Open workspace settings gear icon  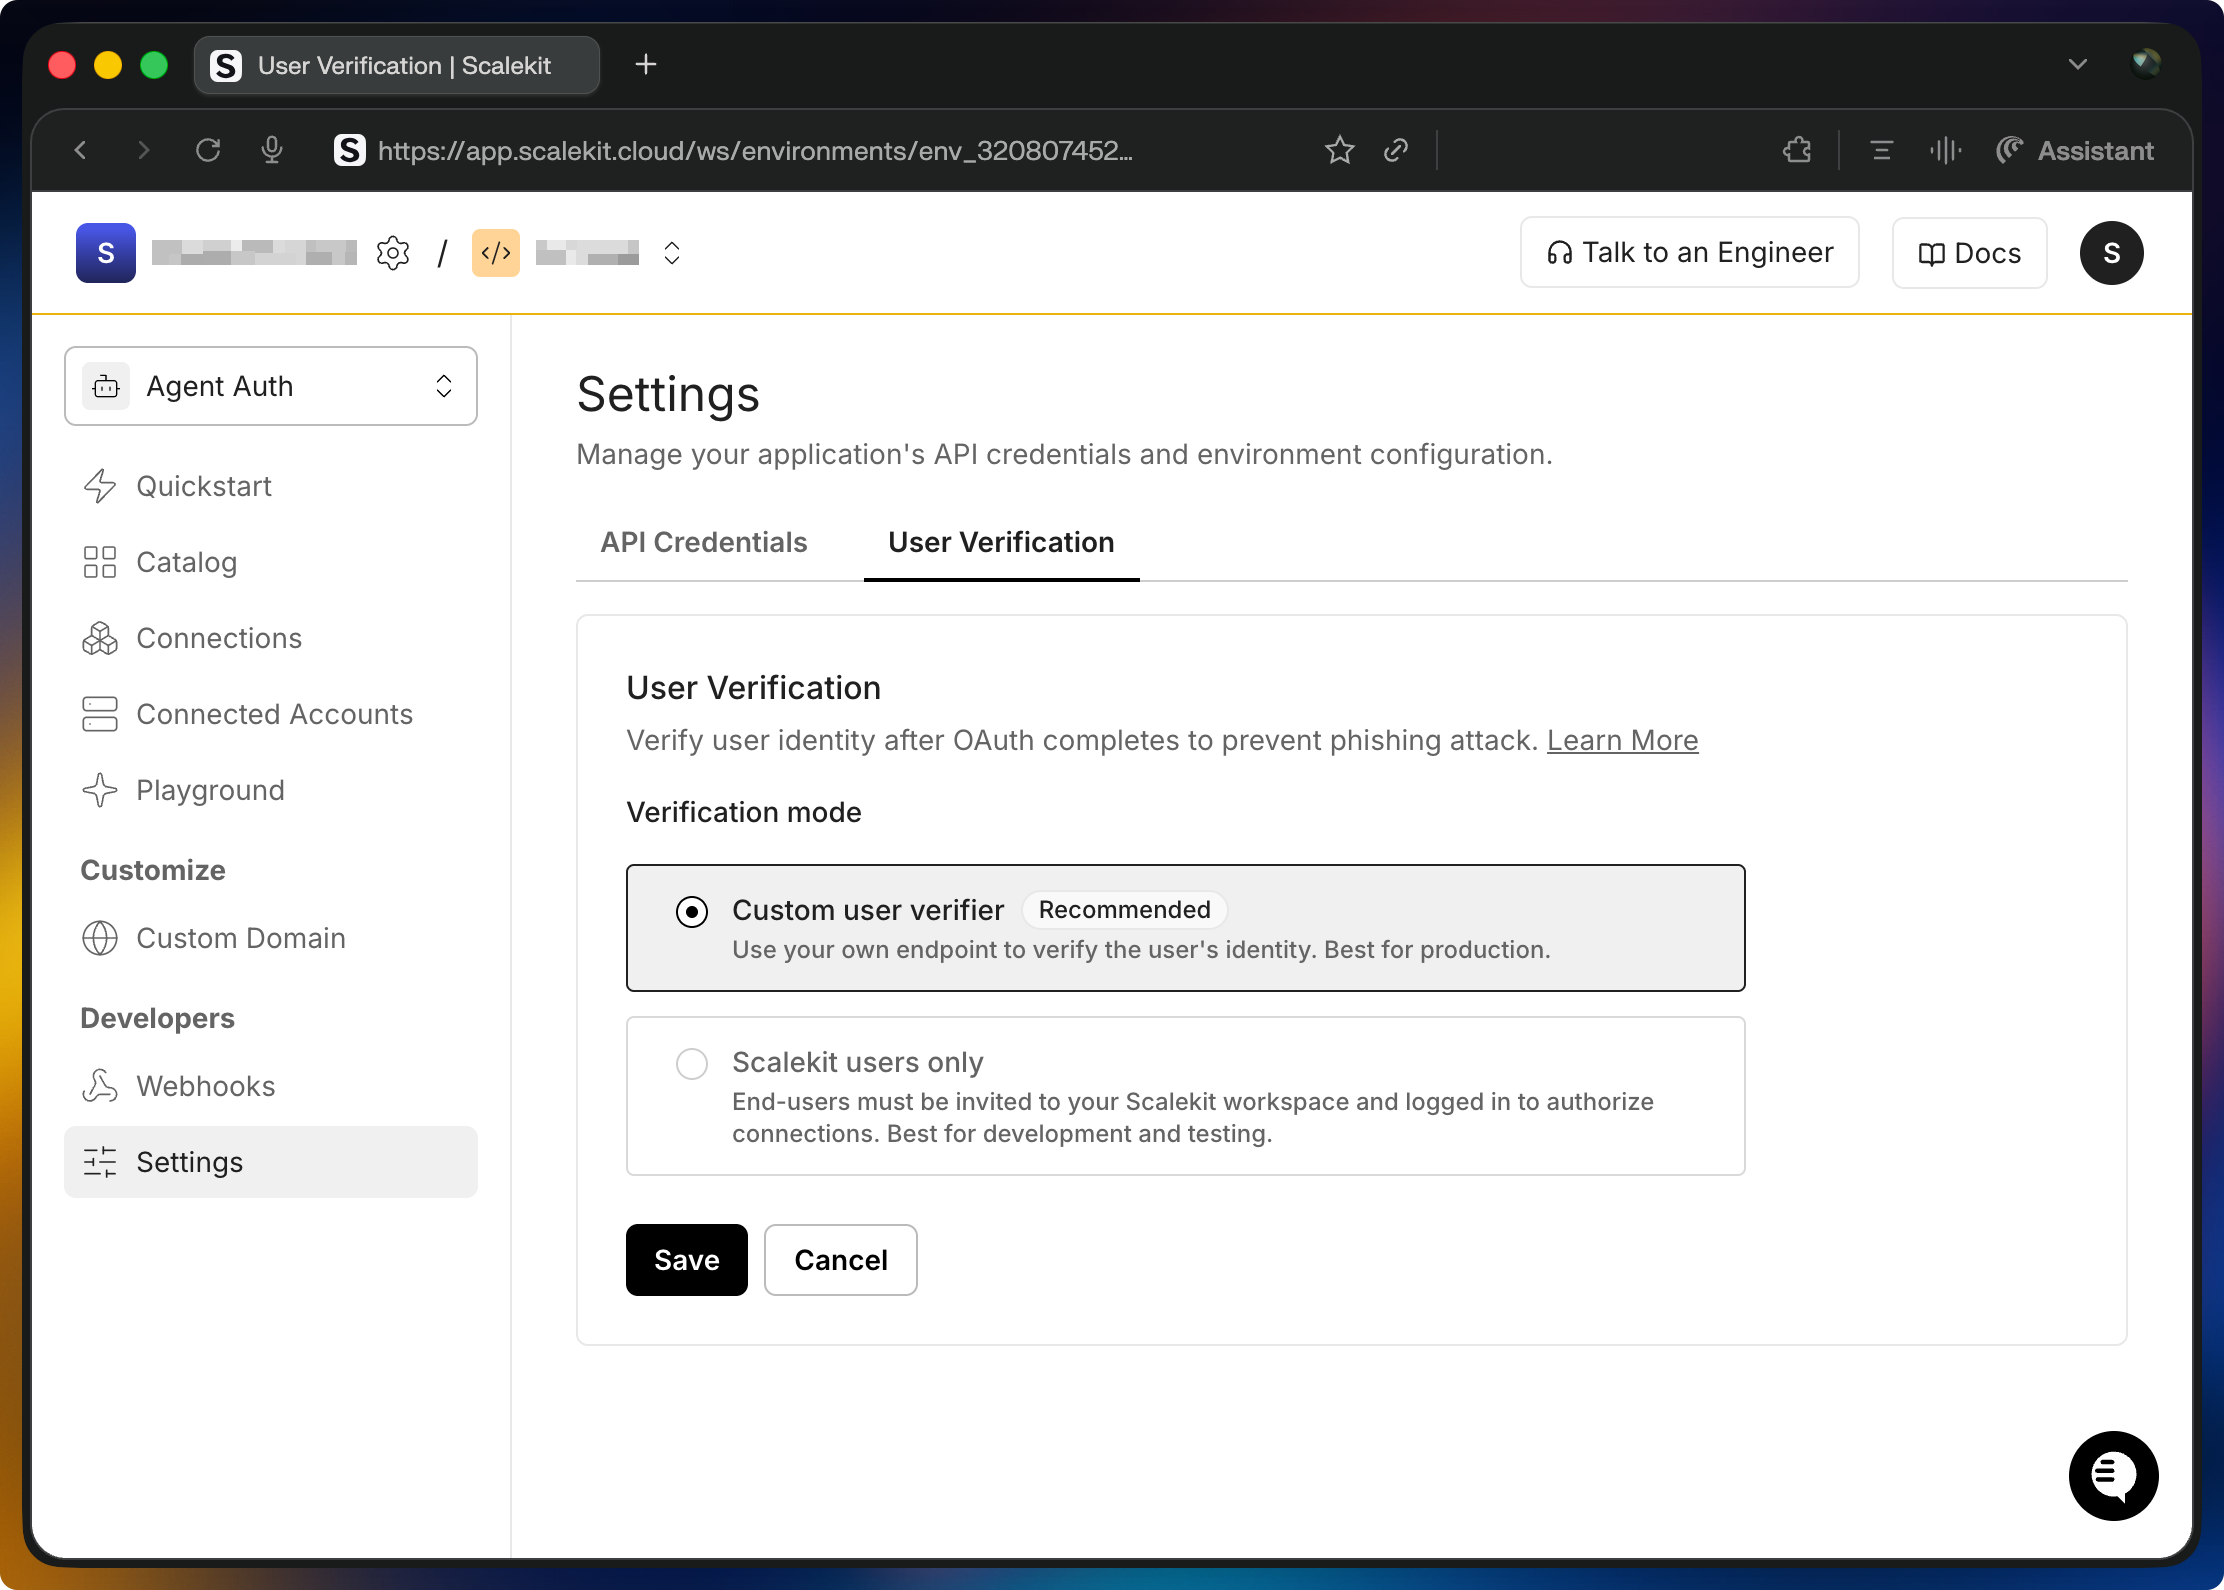[x=393, y=253]
